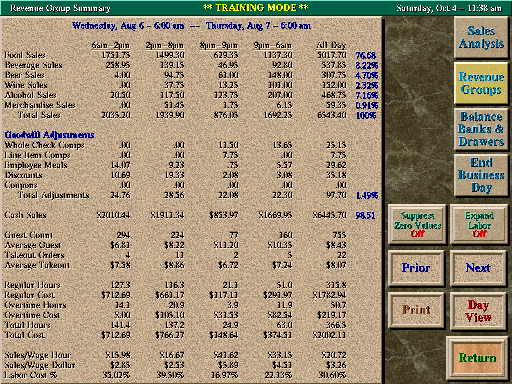Open Balance Banks & Drawers
Image resolution: width=512 pixels, height=384 pixels.
click(481, 129)
